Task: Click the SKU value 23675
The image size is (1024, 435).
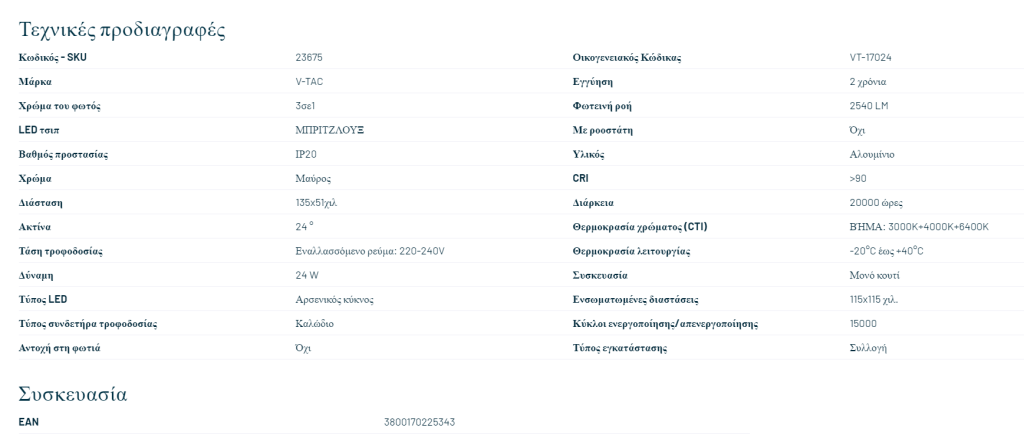Action: tap(309, 57)
